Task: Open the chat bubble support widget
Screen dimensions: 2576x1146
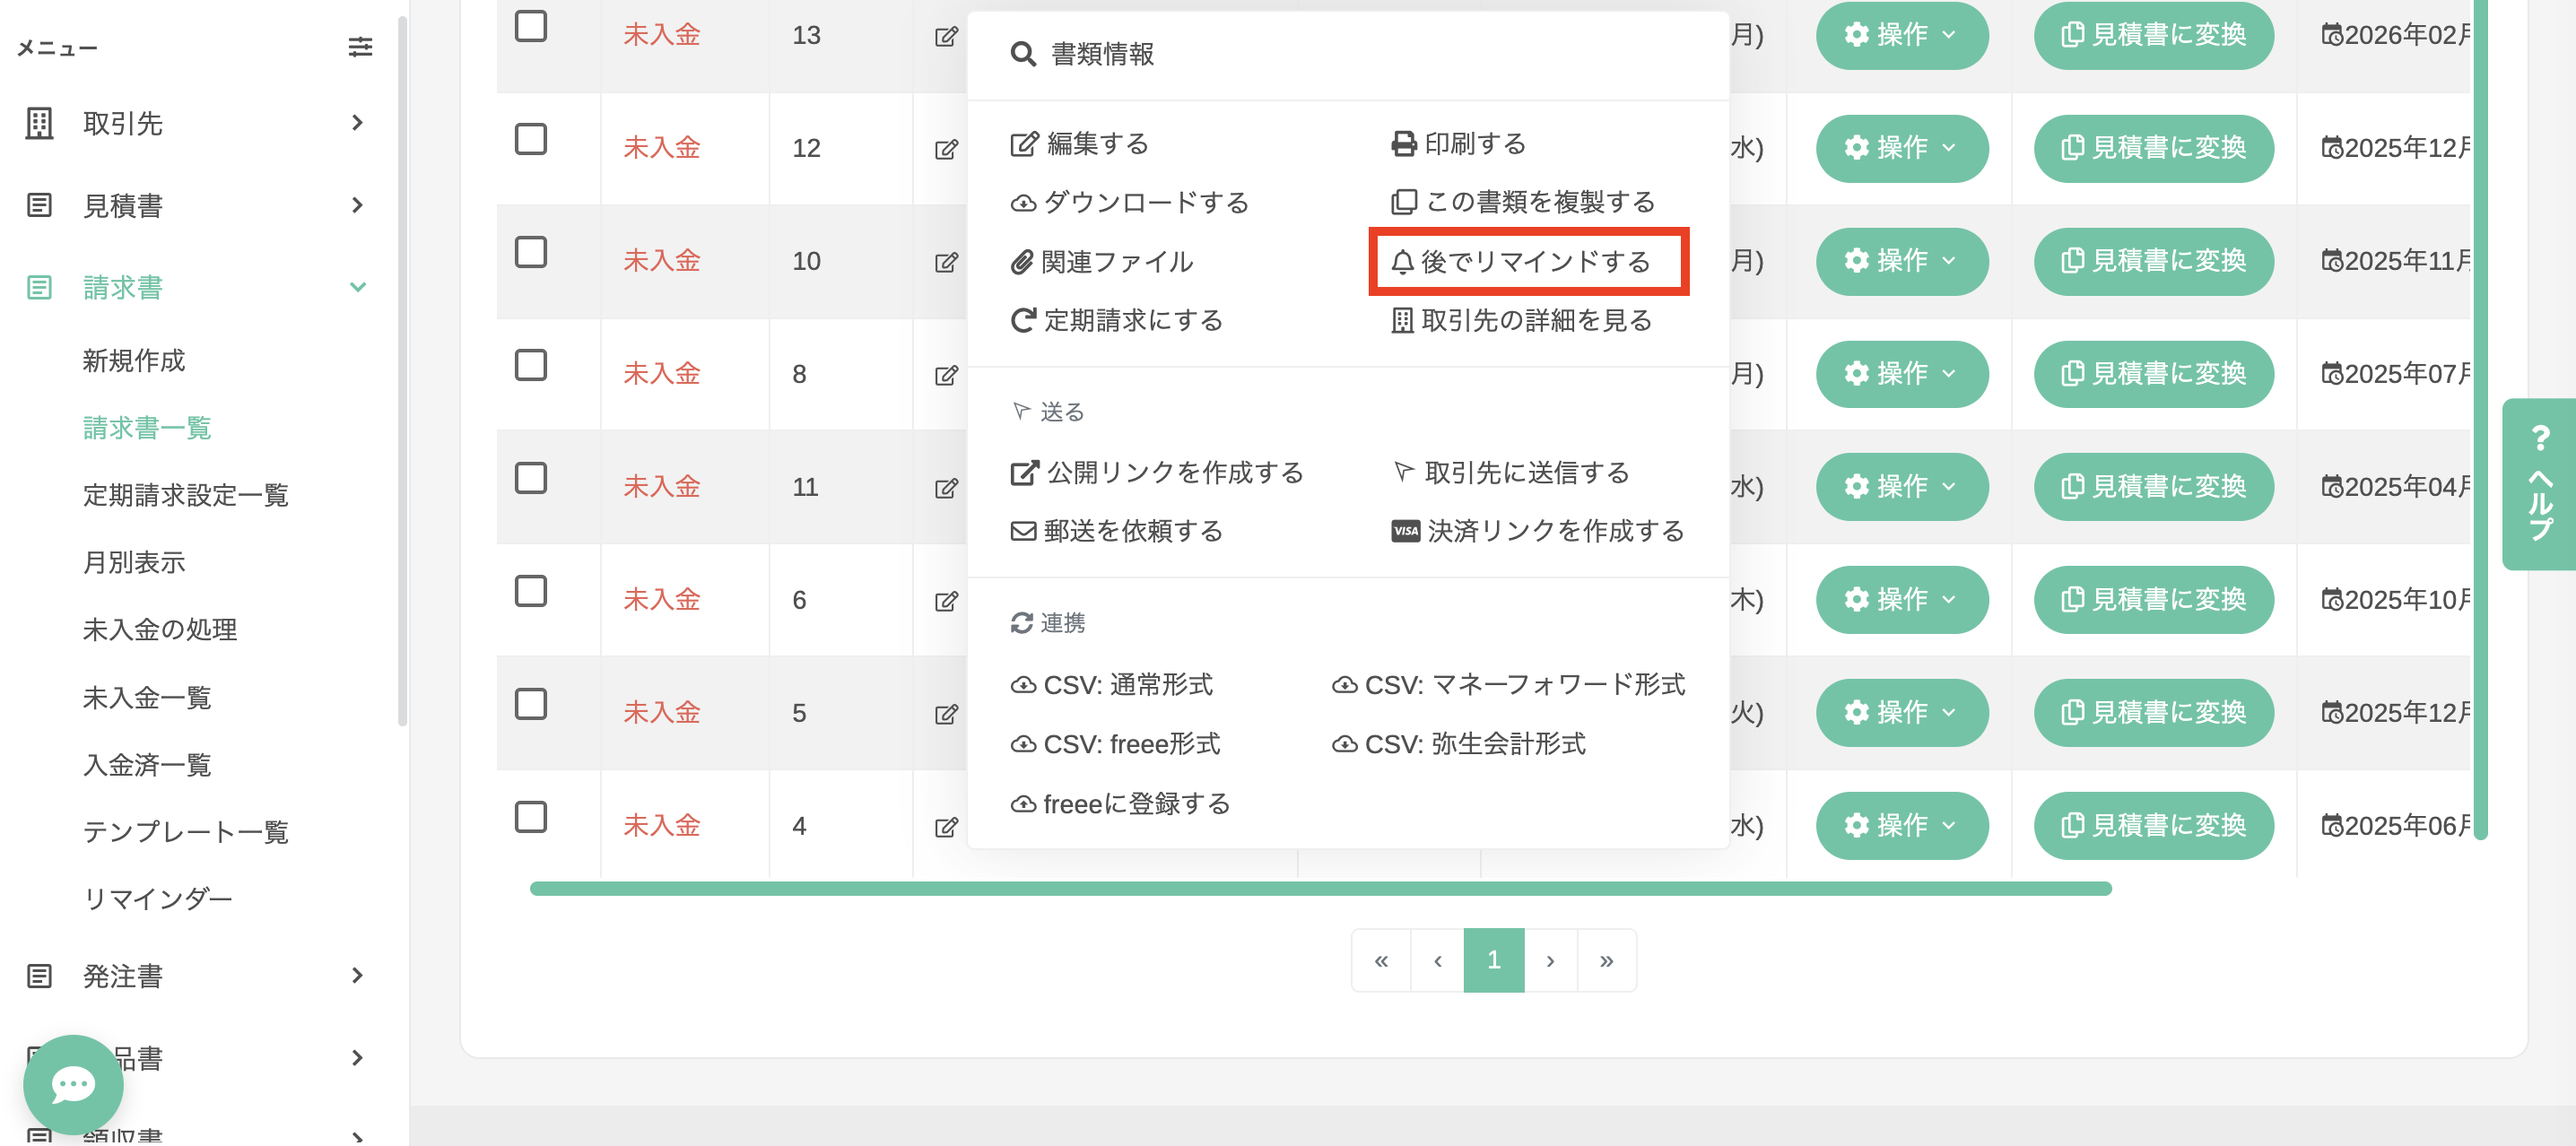Action: pyautogui.click(x=73, y=1084)
